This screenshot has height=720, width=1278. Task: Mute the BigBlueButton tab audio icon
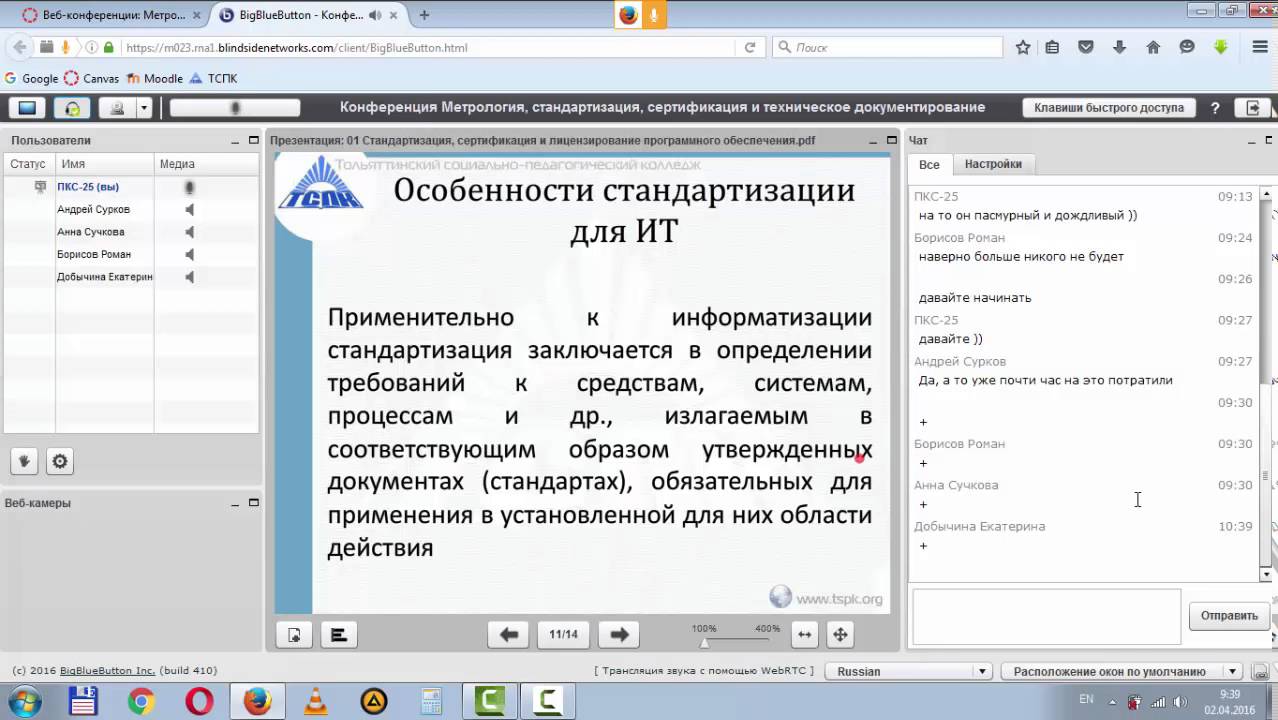tap(375, 15)
